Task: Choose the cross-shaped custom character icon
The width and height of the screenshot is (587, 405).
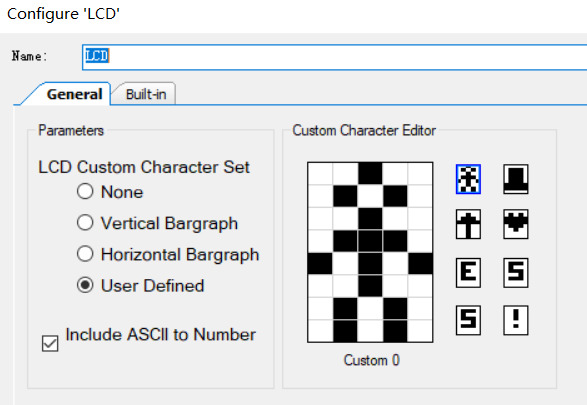Action: coord(468,224)
